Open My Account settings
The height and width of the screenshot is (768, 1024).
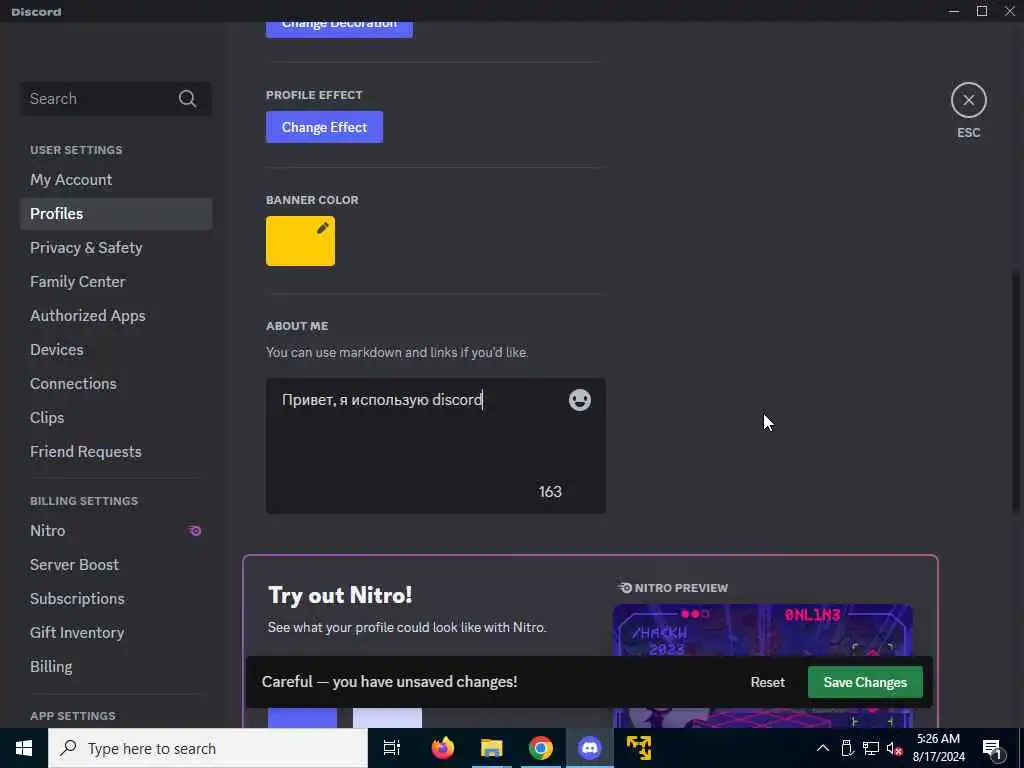[x=116, y=180]
